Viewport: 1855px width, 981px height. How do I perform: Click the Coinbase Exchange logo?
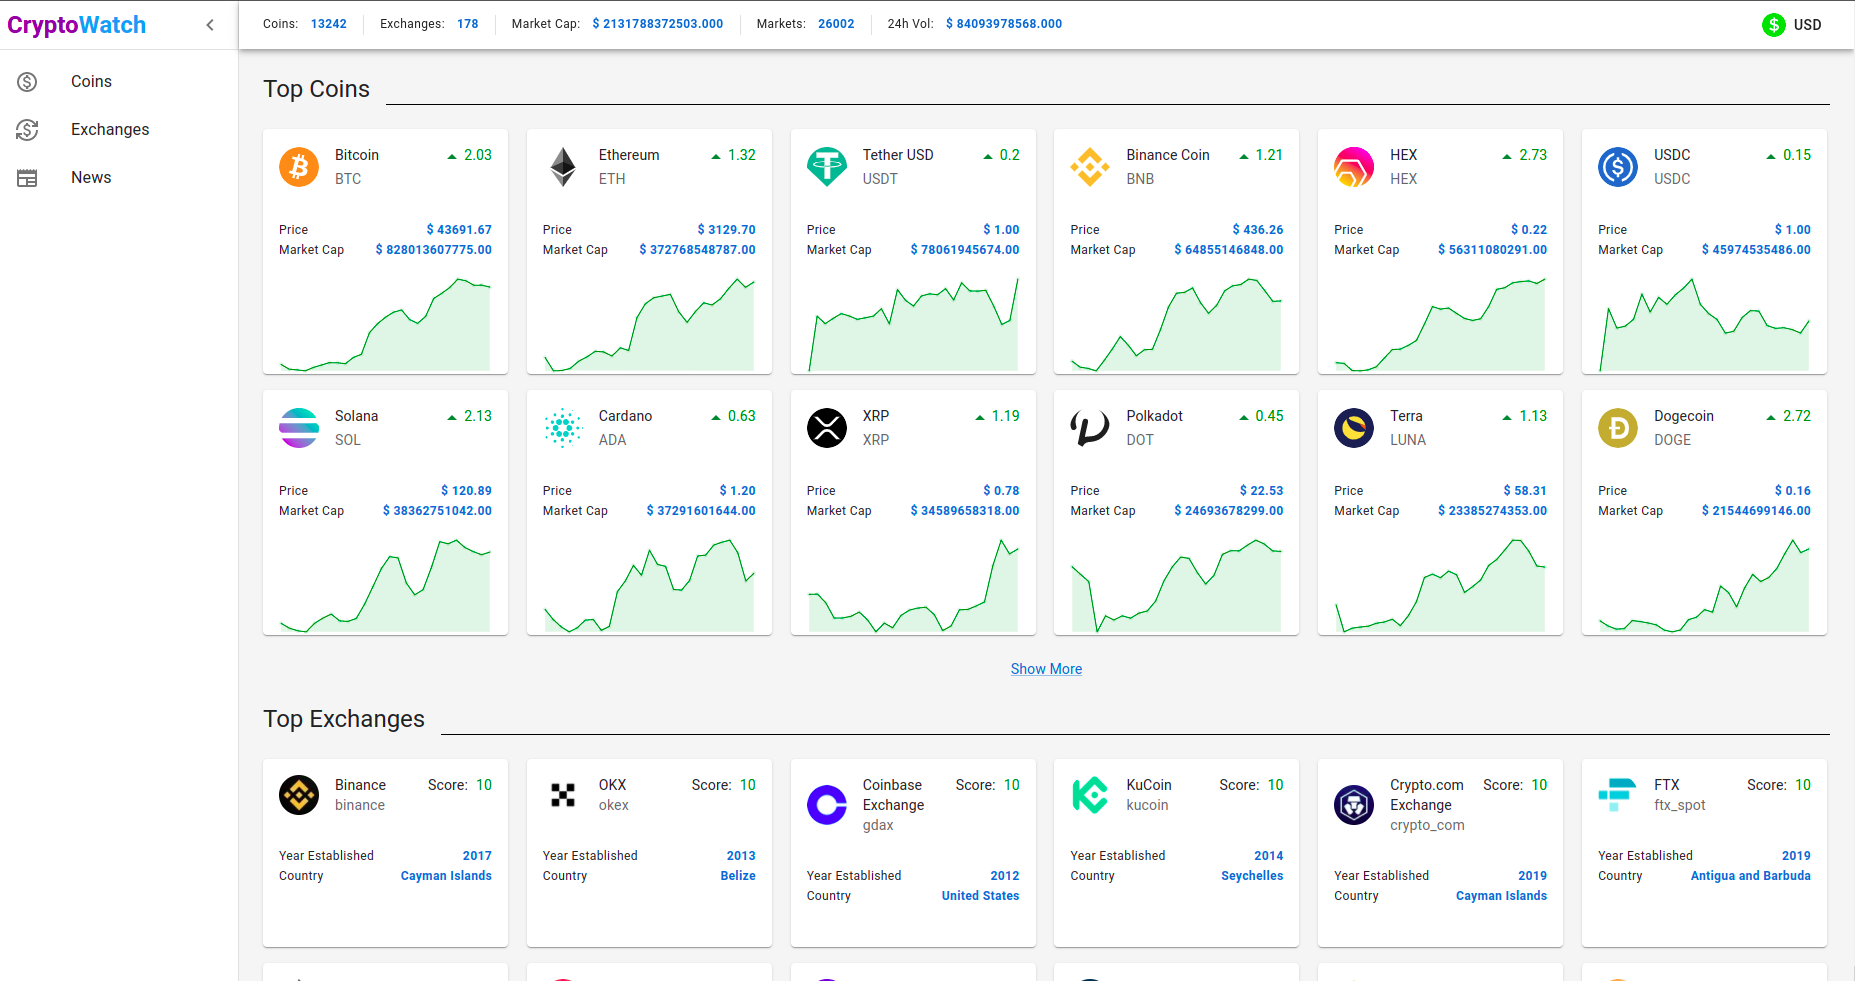(x=827, y=805)
